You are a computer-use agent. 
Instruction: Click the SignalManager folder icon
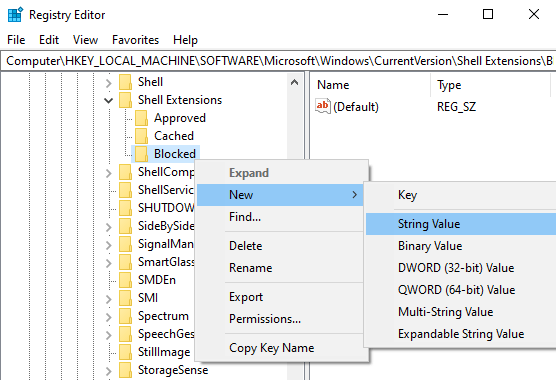[x=125, y=244]
